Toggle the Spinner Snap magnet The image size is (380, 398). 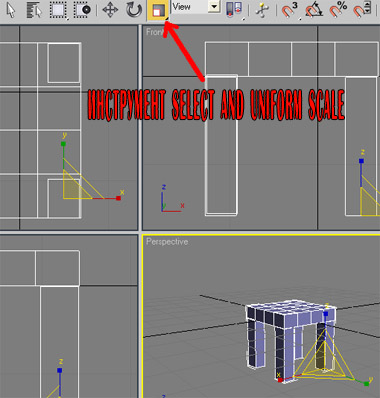click(x=362, y=10)
